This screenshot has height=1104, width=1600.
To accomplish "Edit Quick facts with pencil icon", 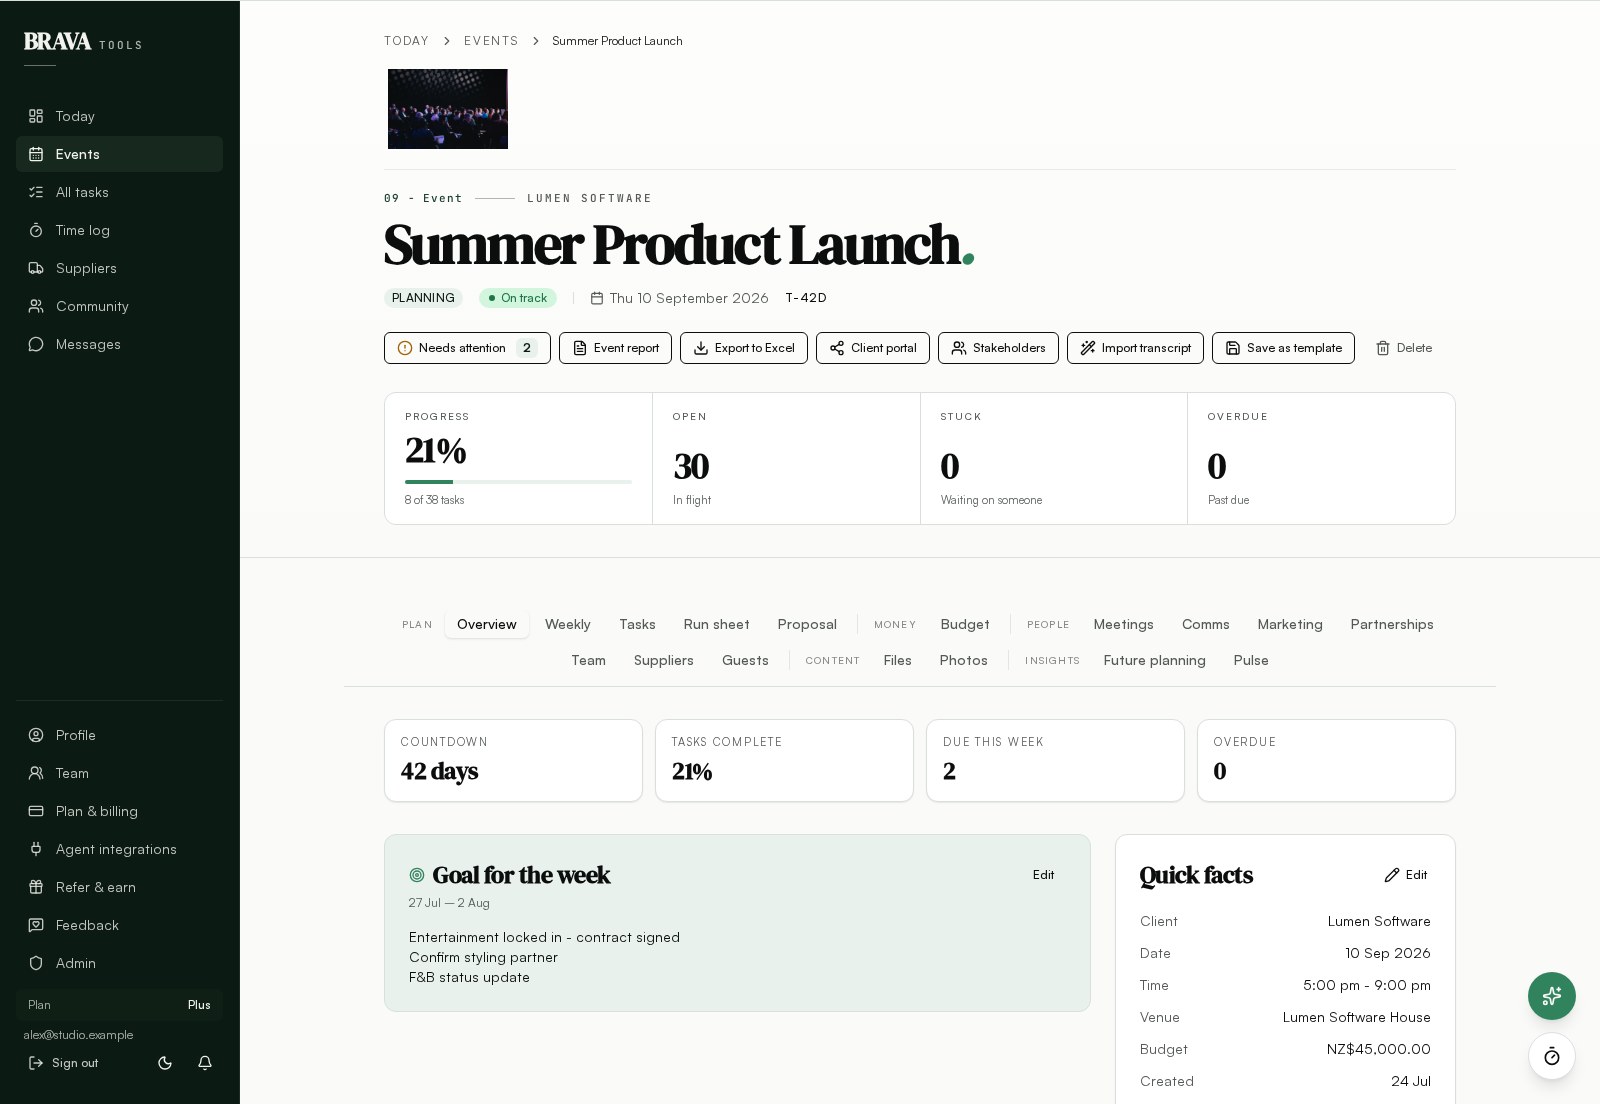I will coord(1406,875).
